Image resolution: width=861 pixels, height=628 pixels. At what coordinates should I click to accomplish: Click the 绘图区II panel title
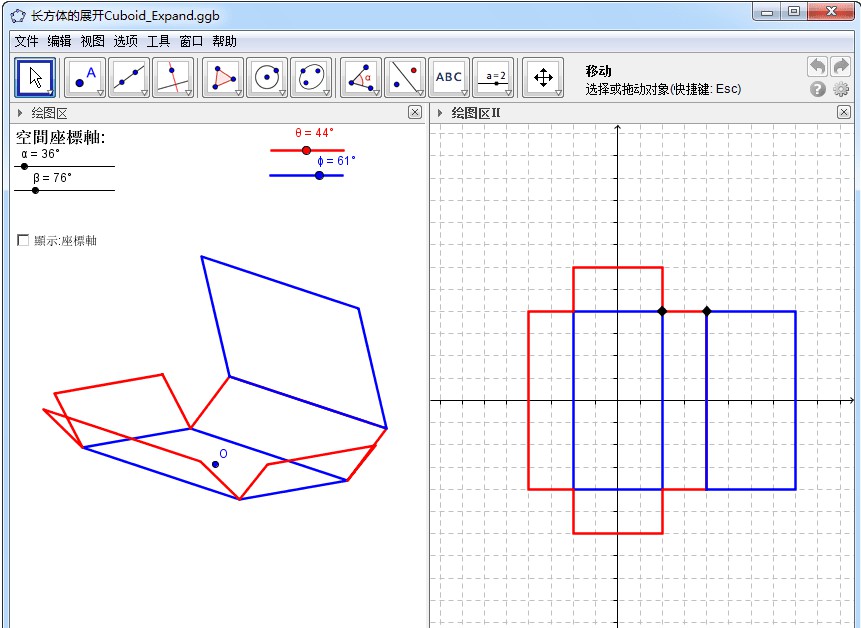(476, 113)
